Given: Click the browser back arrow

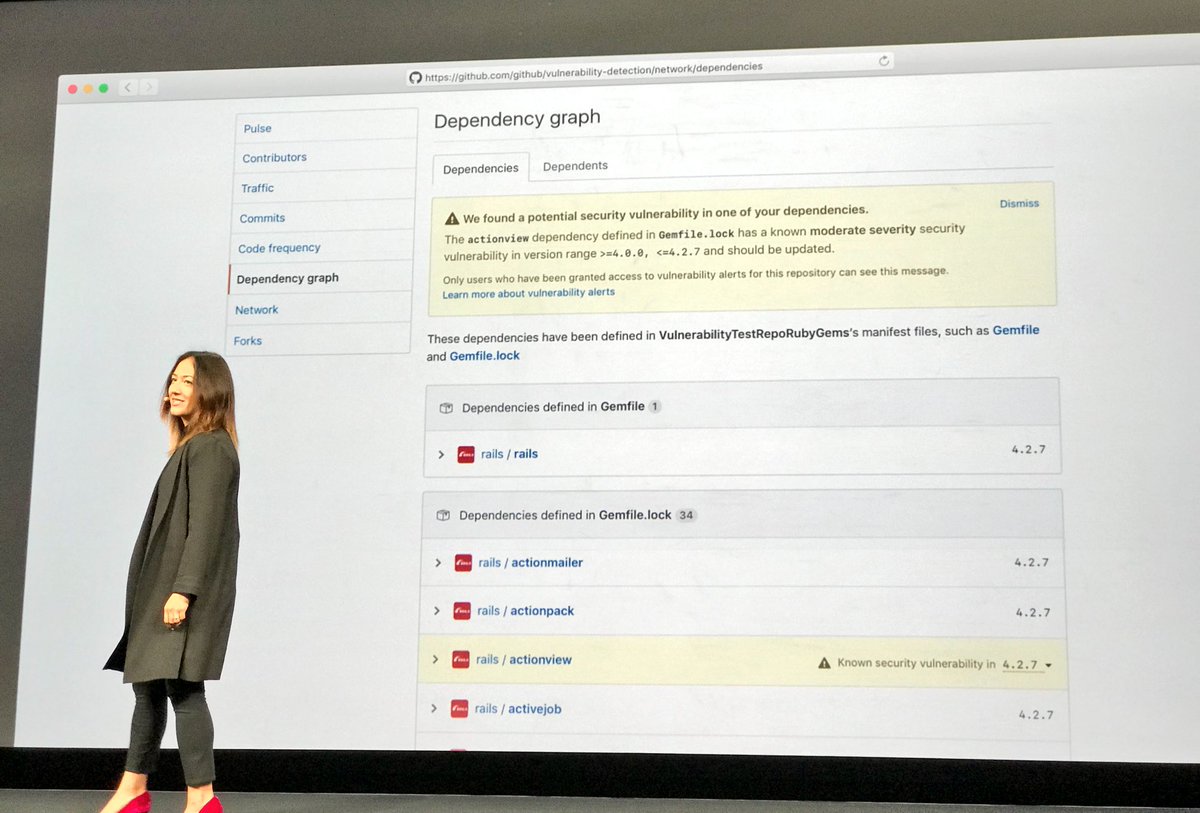Looking at the screenshot, I should coord(128,88).
